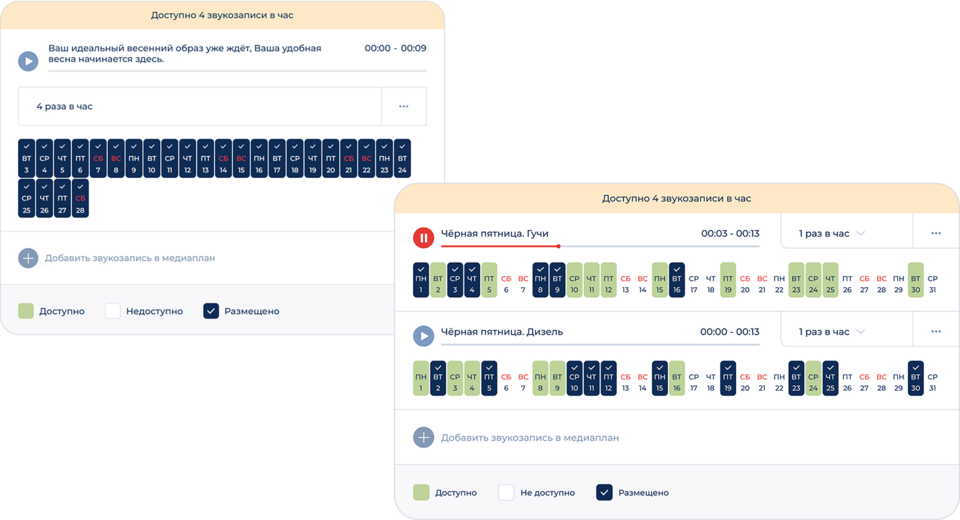960x520 pixels.
Task: Open three-dots menu next to 4 раза в час
Action: (x=403, y=106)
